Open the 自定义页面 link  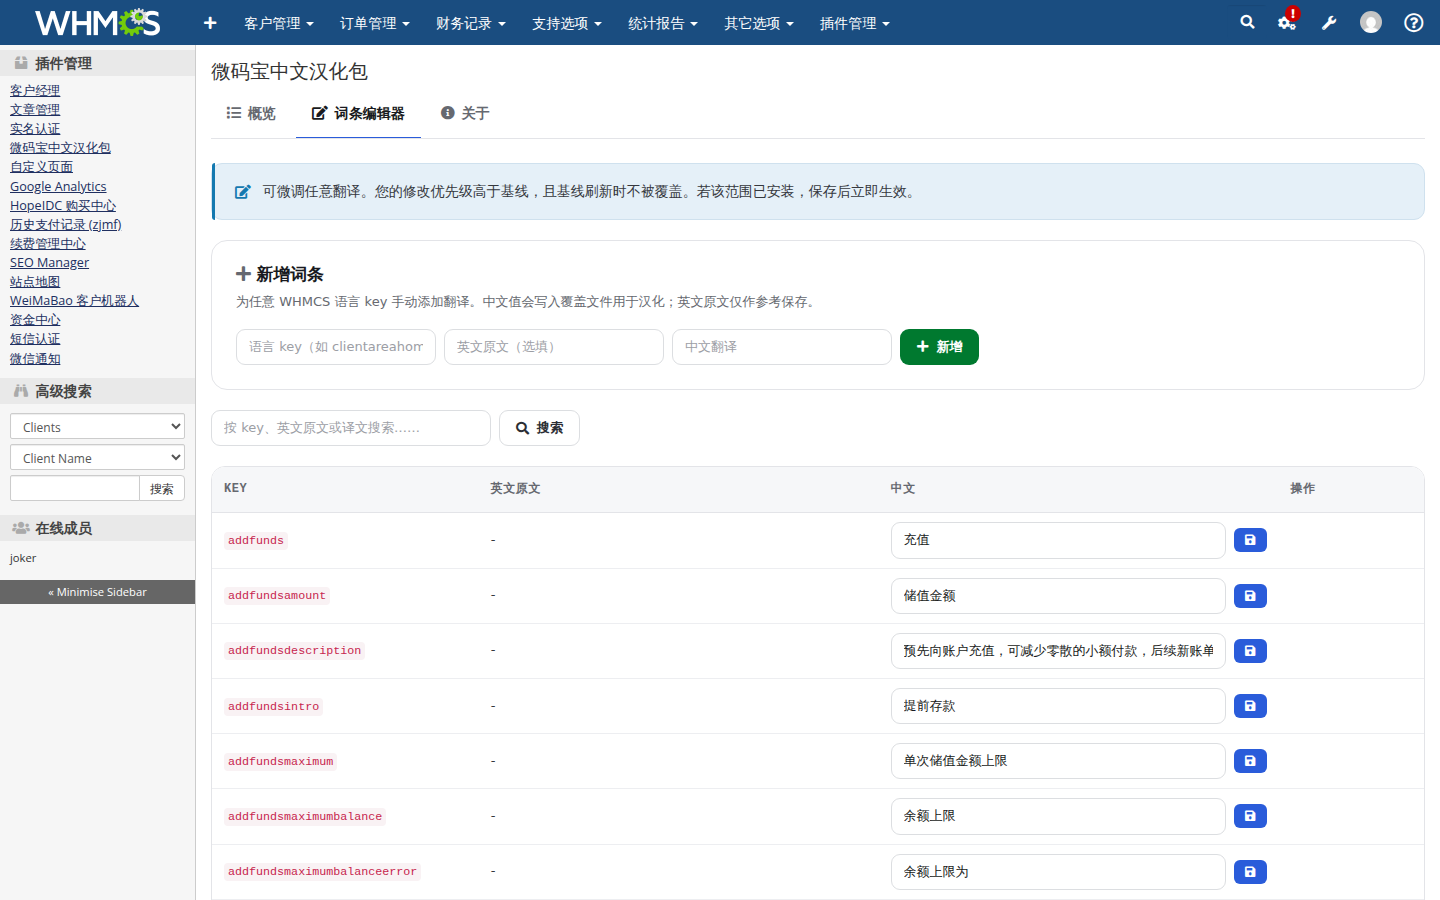(x=41, y=167)
